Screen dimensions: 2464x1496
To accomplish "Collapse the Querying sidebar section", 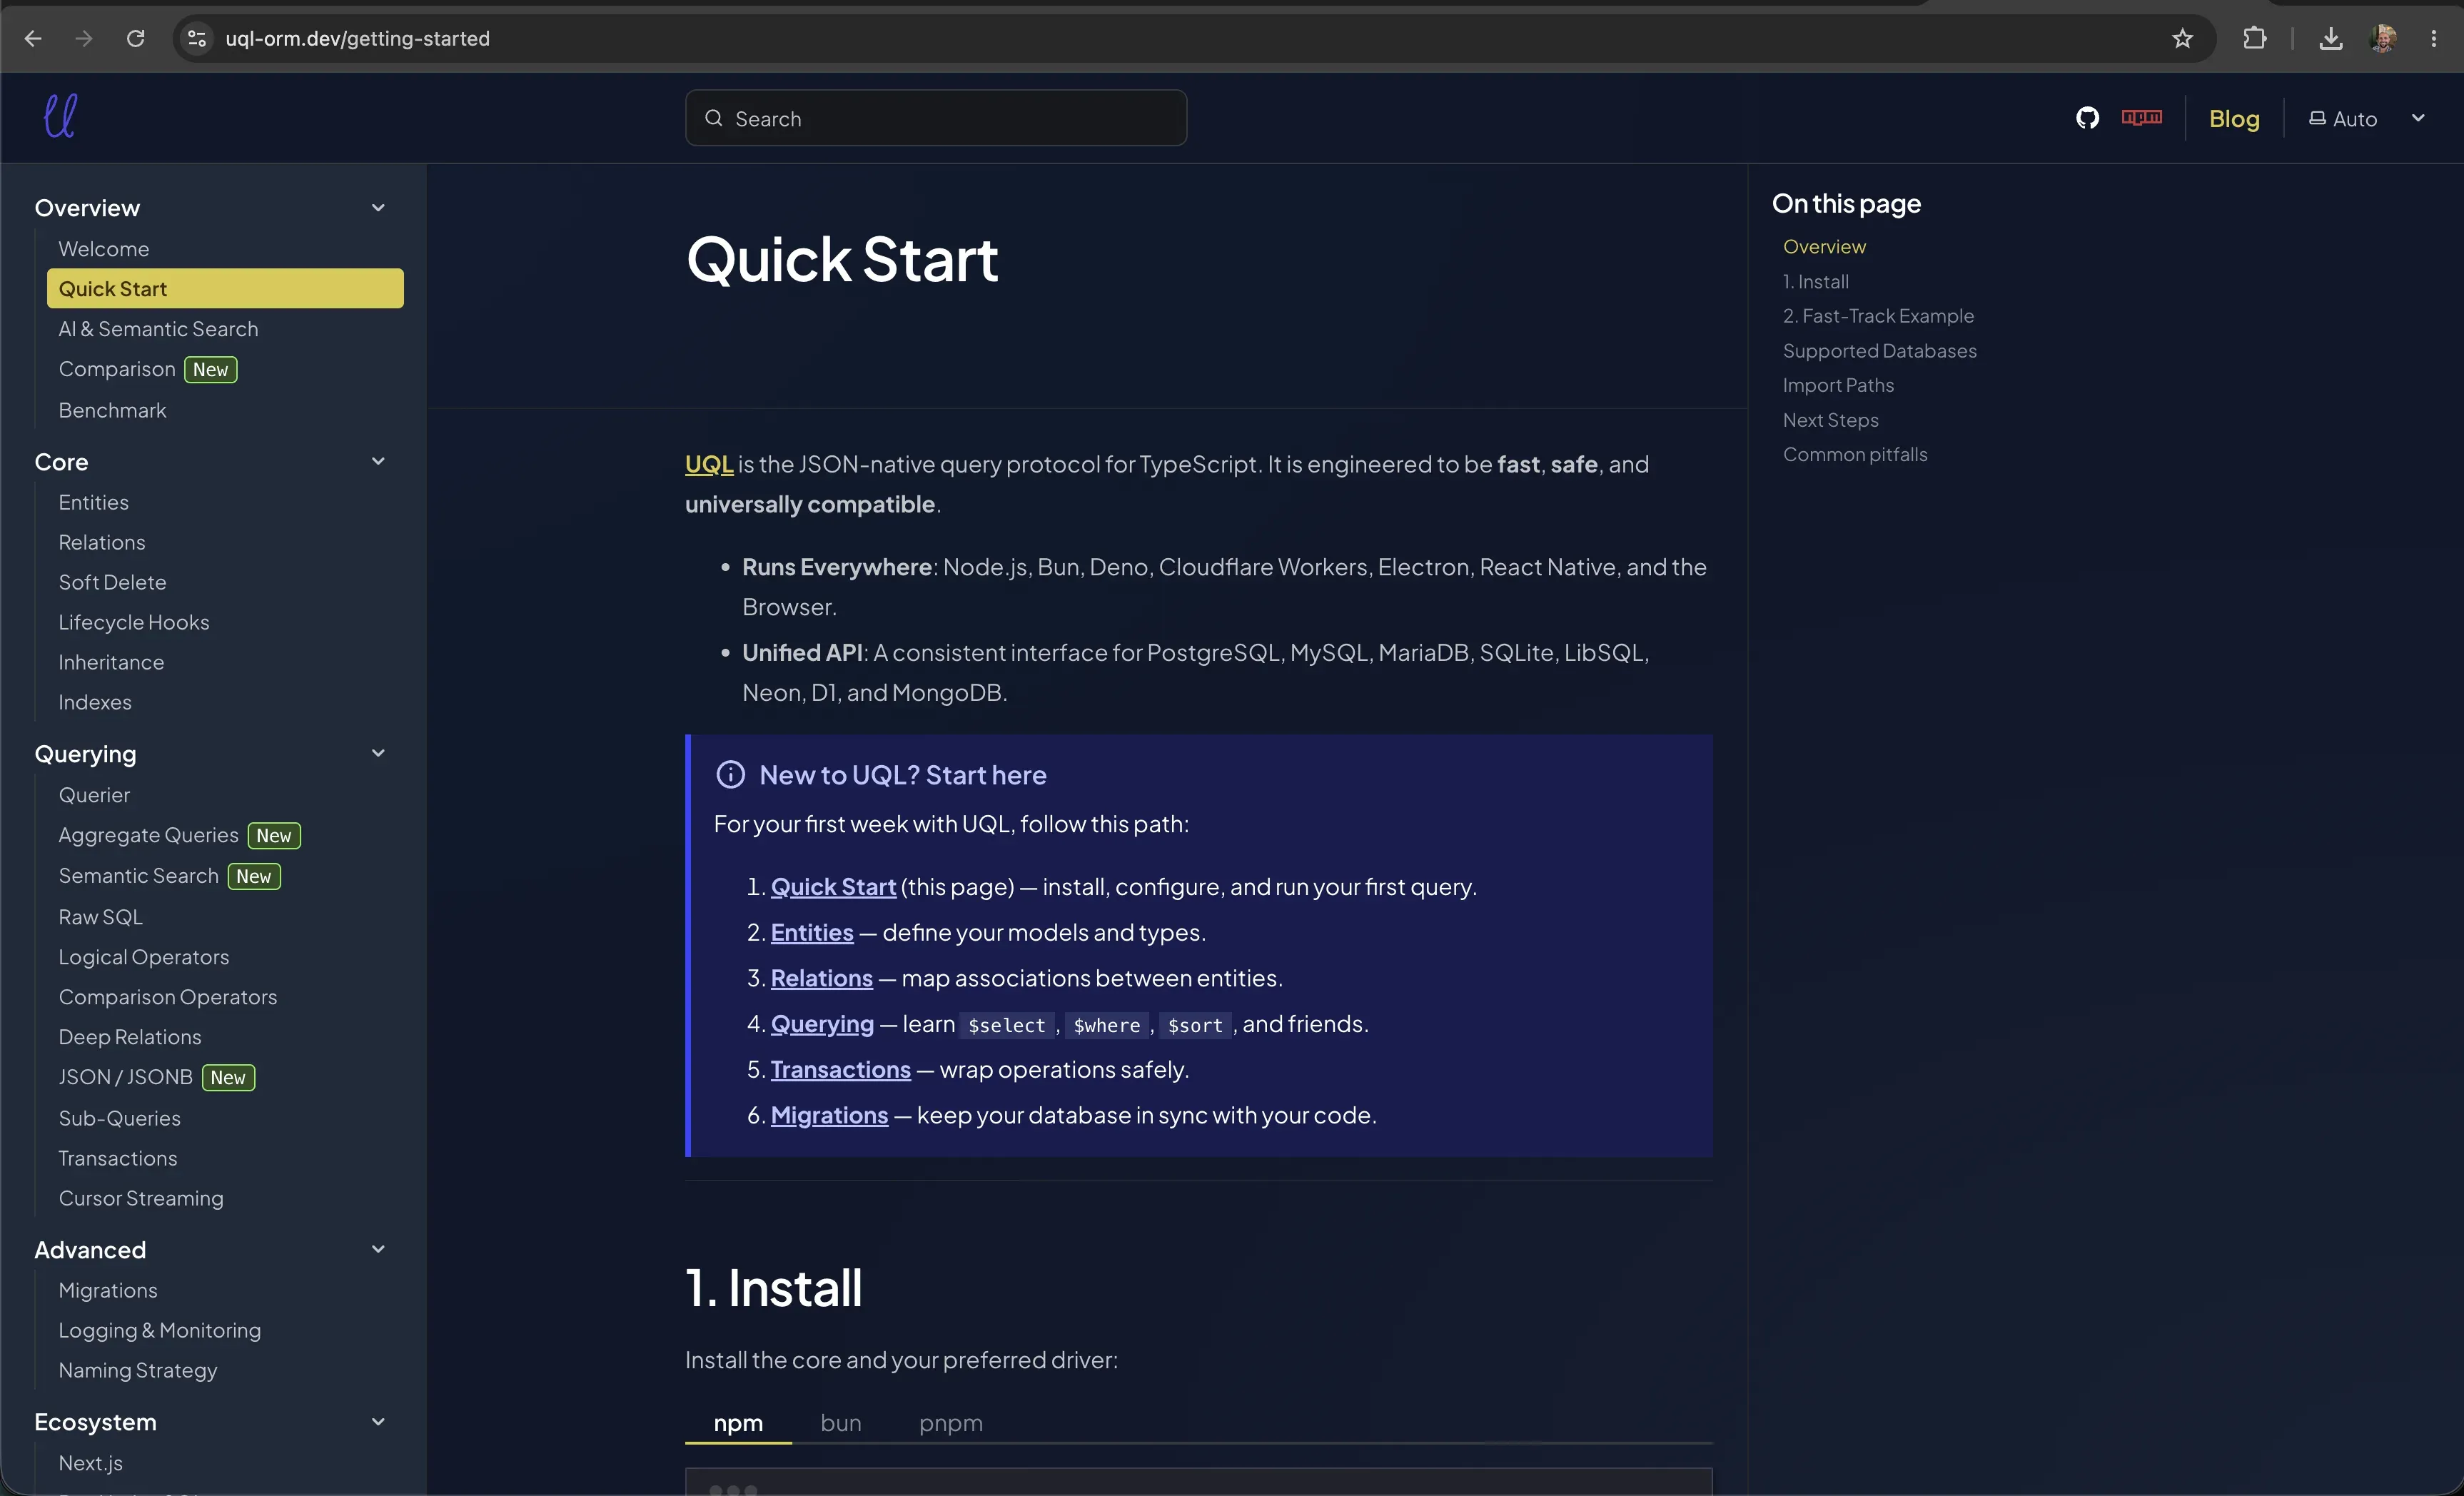I will [378, 754].
